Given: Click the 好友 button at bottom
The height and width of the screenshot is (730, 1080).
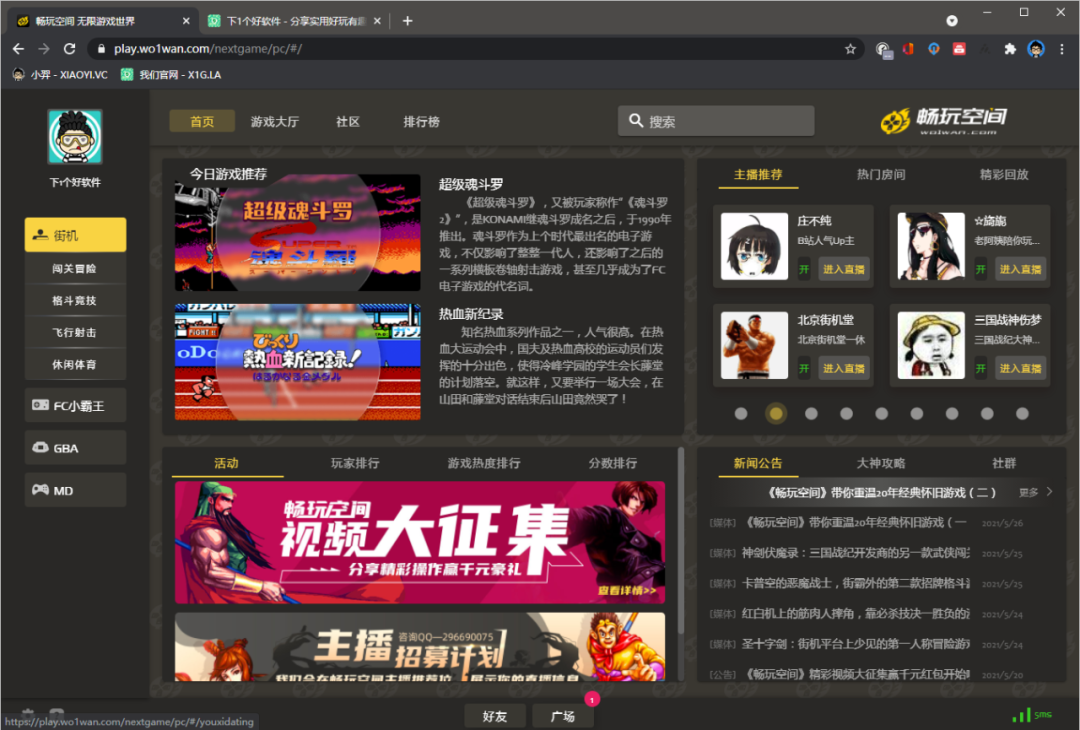Looking at the screenshot, I should [495, 716].
